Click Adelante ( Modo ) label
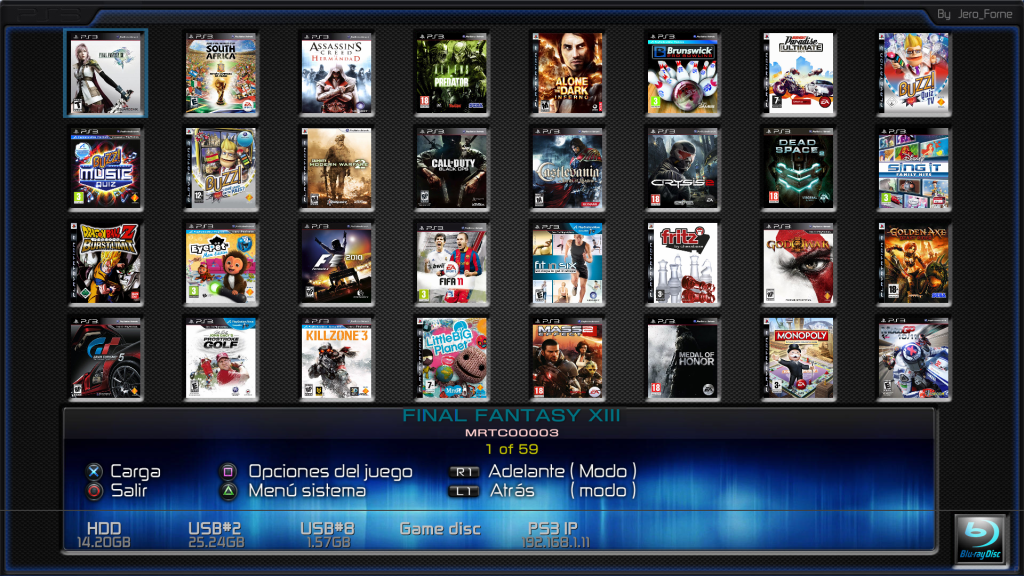1024x576 pixels. [562, 471]
